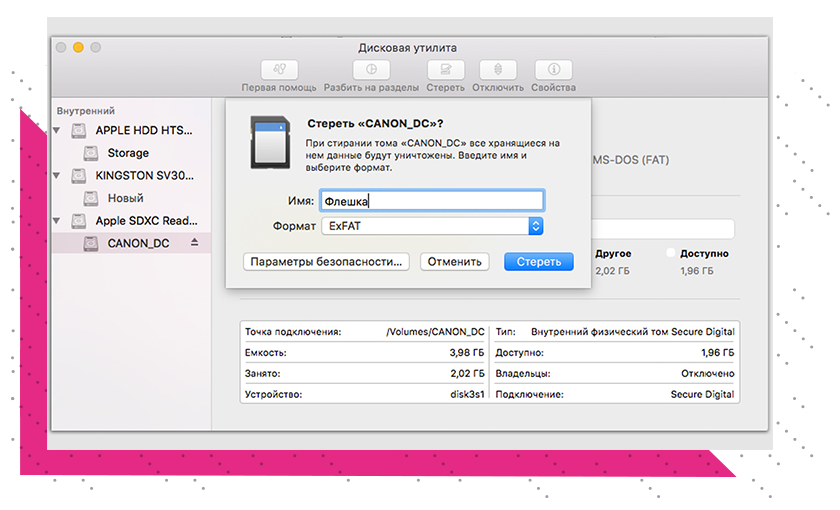Click the Apple SDXC Reader drive icon
The image size is (840, 510).
click(x=79, y=221)
